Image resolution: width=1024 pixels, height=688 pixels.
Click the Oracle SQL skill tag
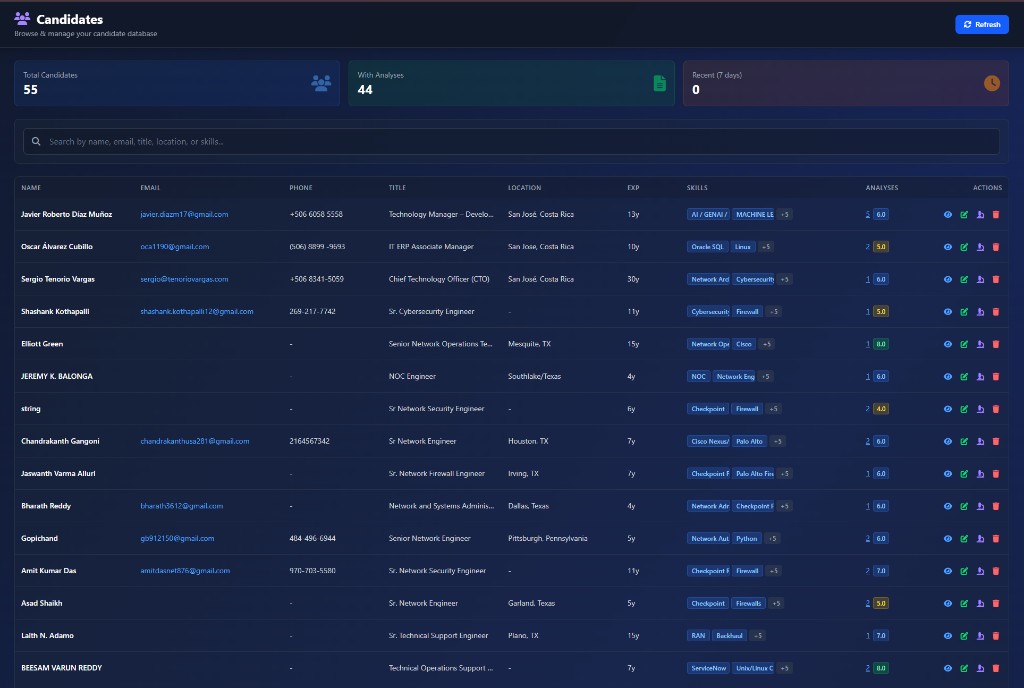click(707, 247)
